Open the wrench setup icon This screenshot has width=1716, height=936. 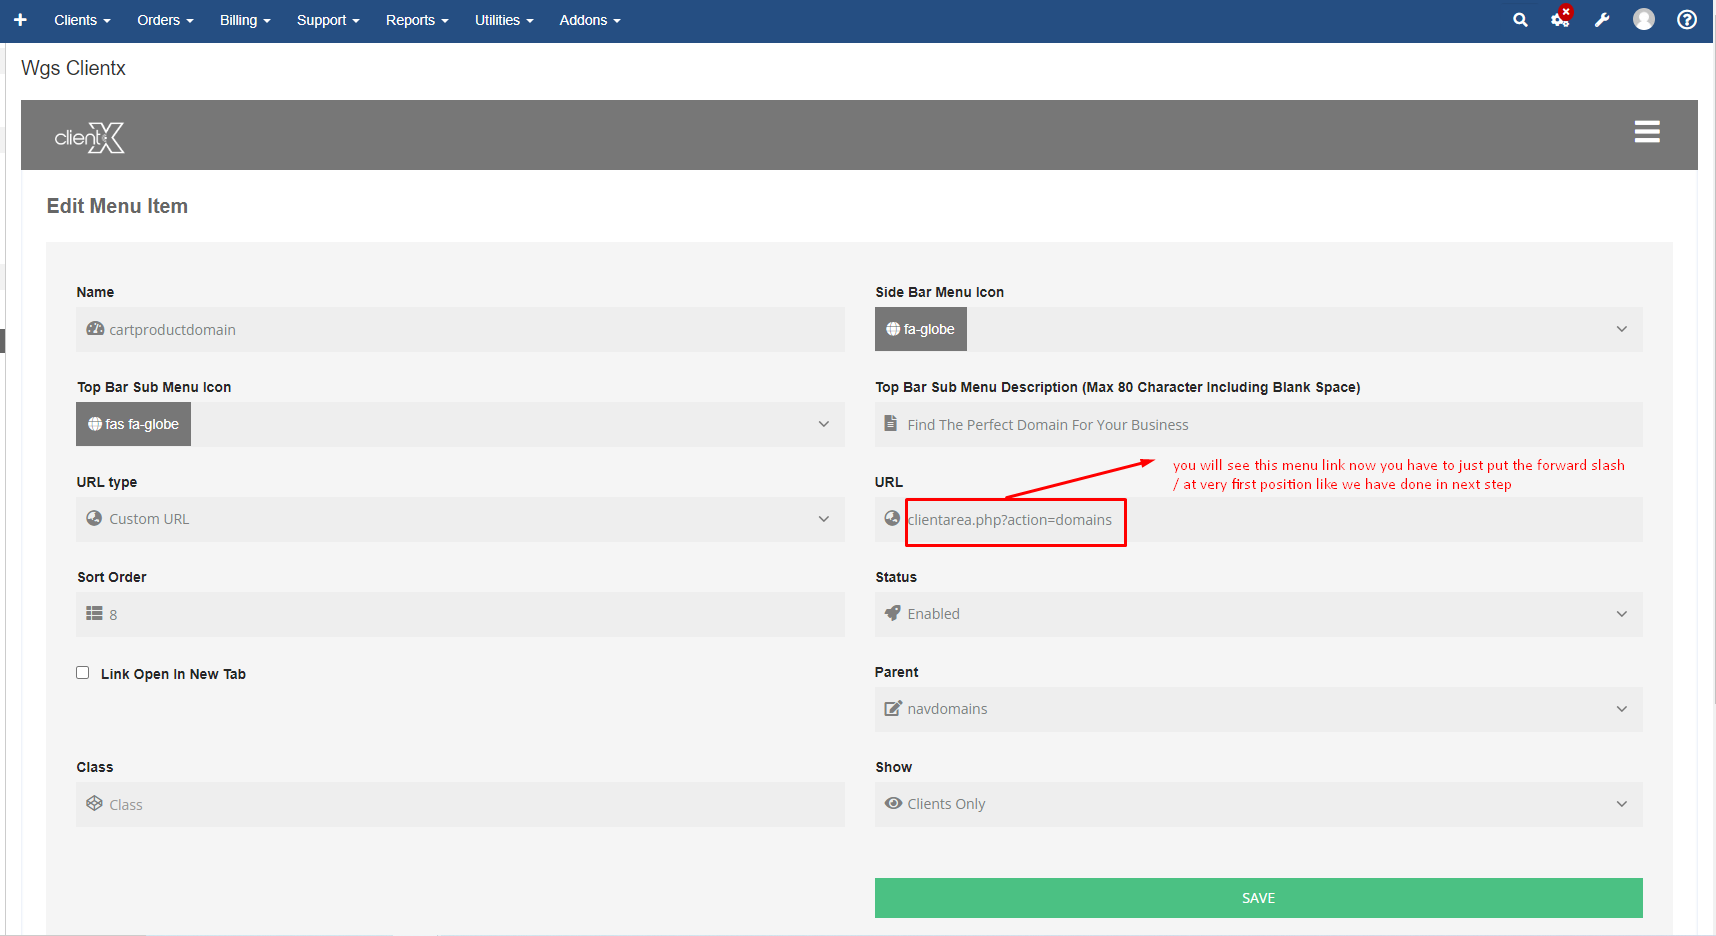click(x=1602, y=20)
